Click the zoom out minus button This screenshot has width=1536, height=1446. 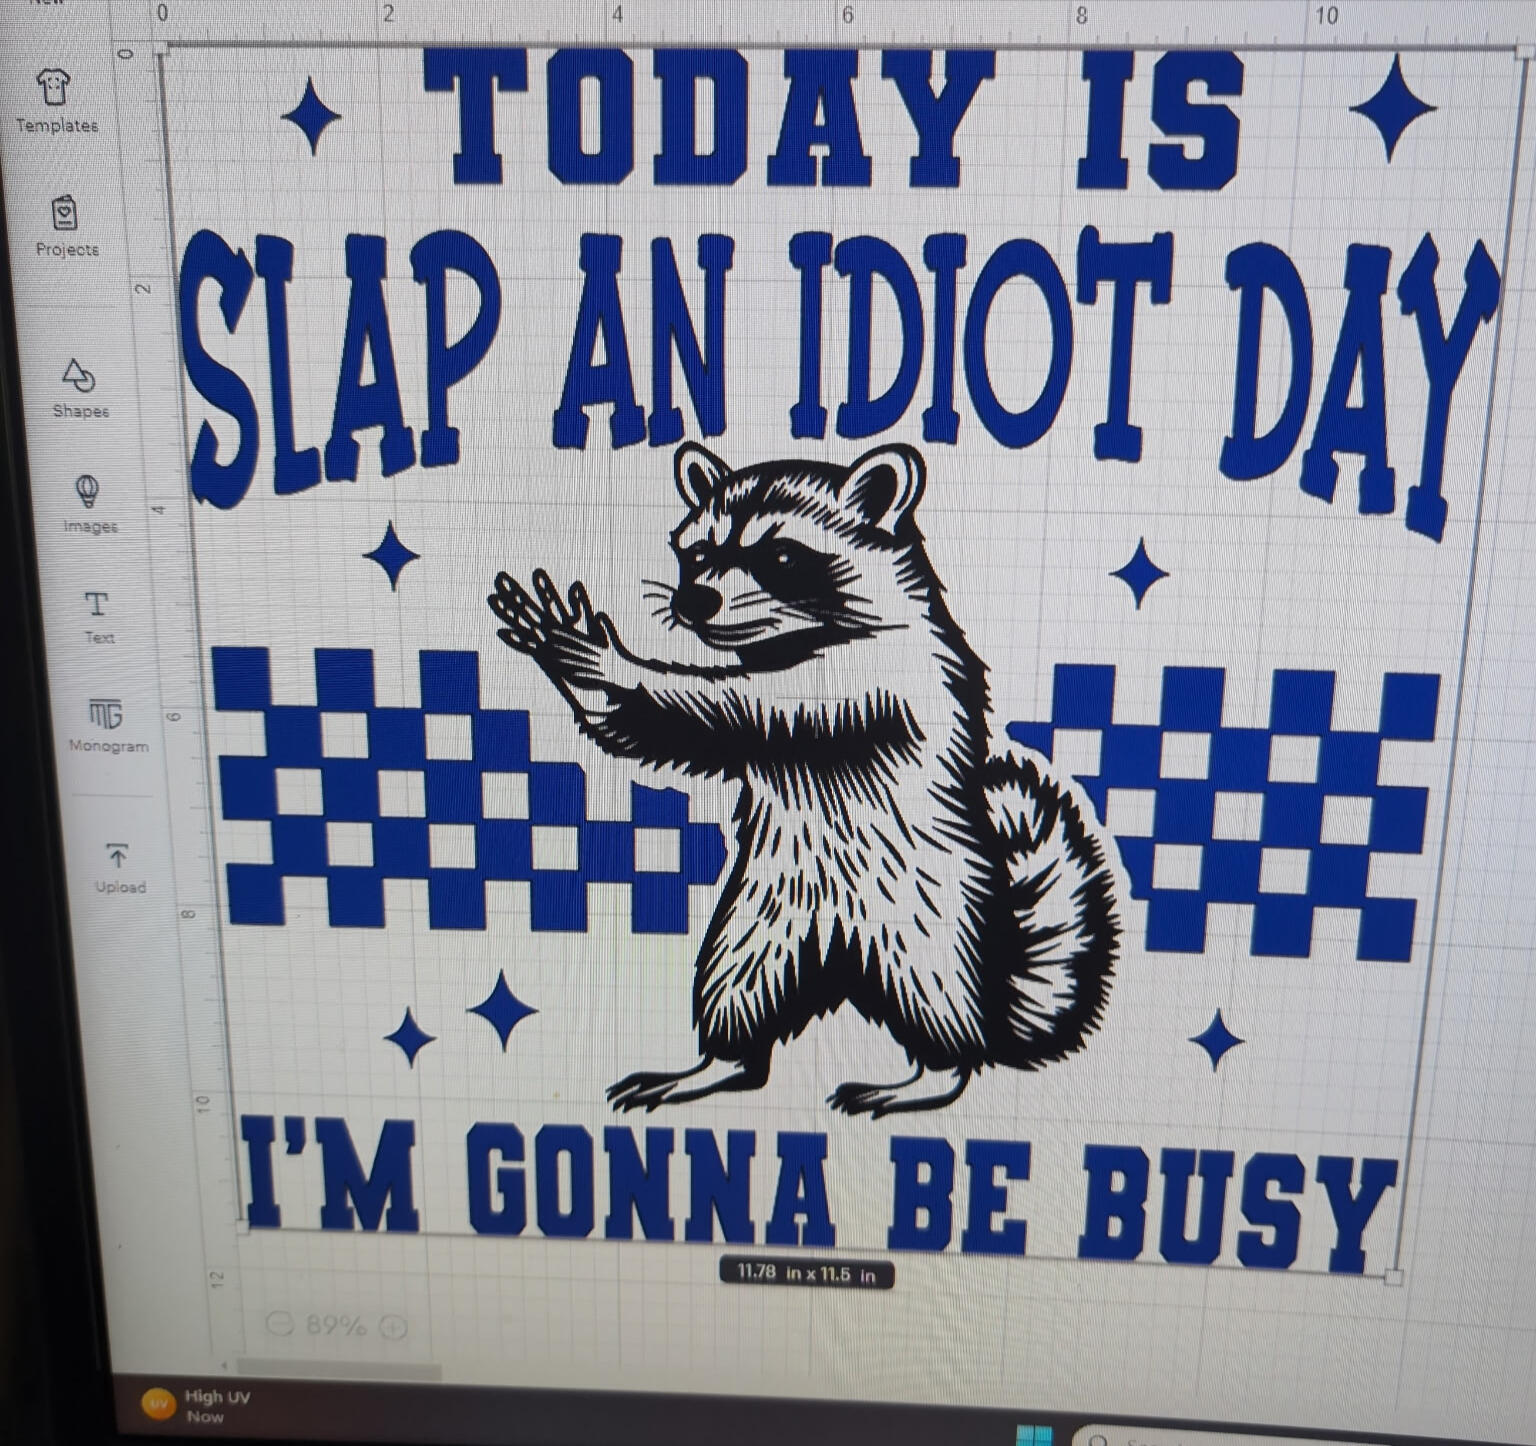click(281, 1325)
